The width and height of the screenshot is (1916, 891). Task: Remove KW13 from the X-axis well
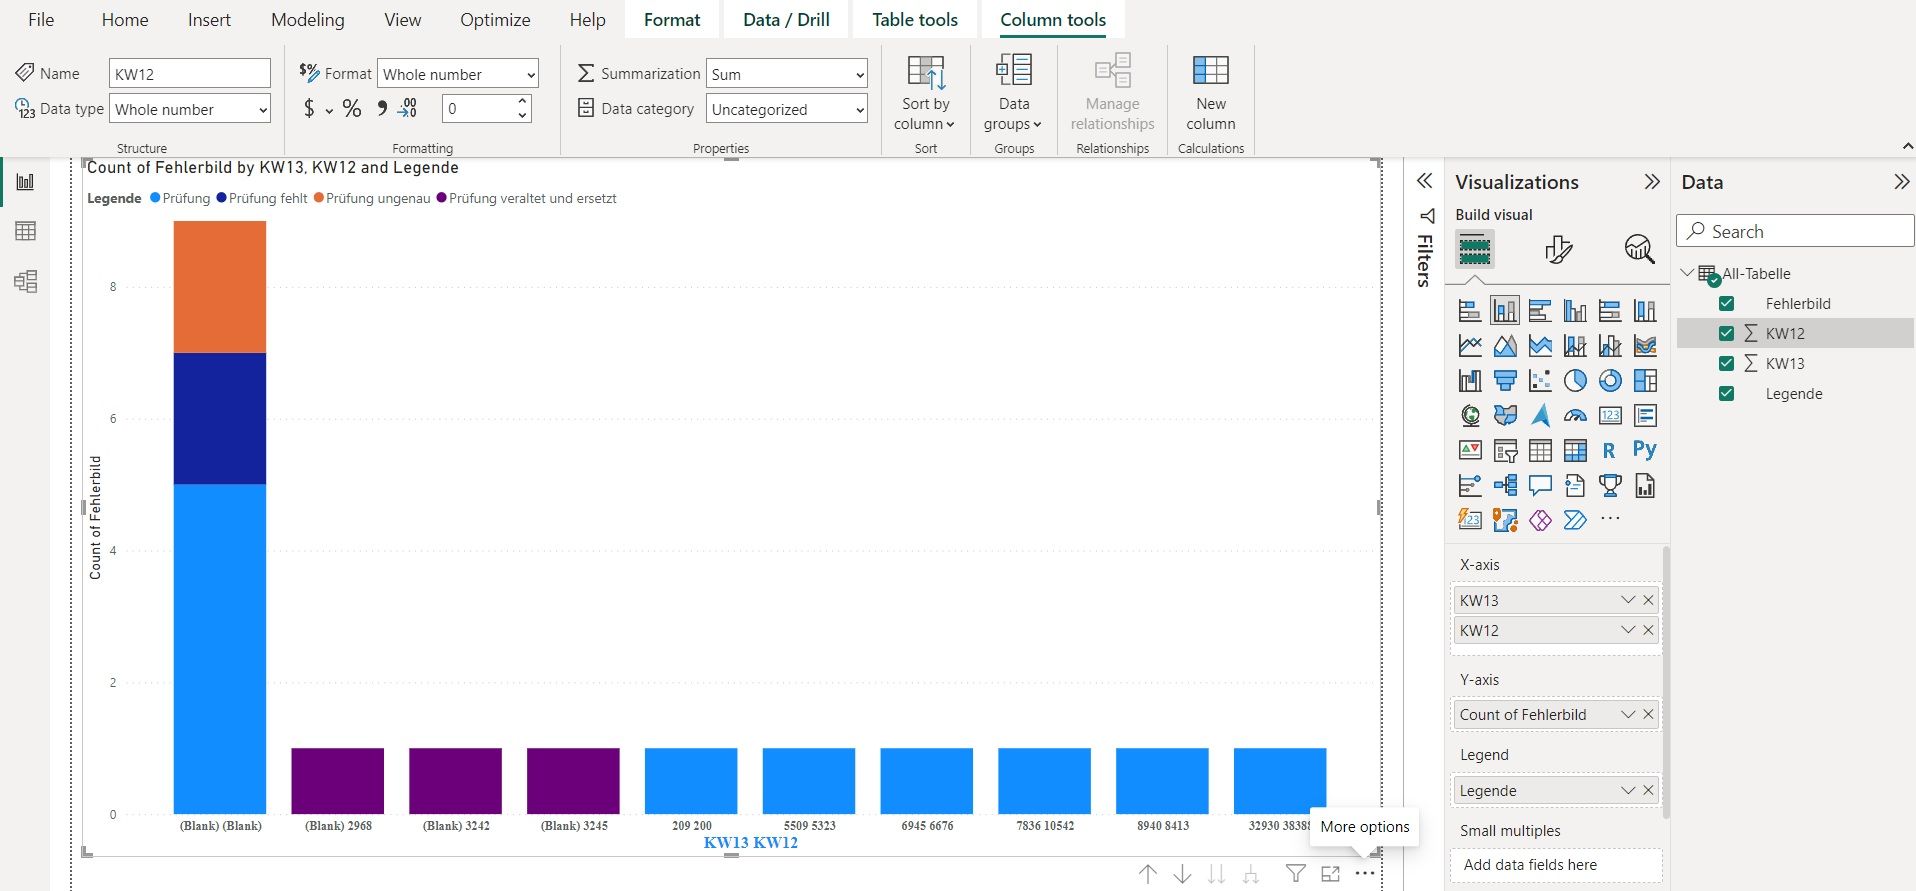click(1648, 600)
